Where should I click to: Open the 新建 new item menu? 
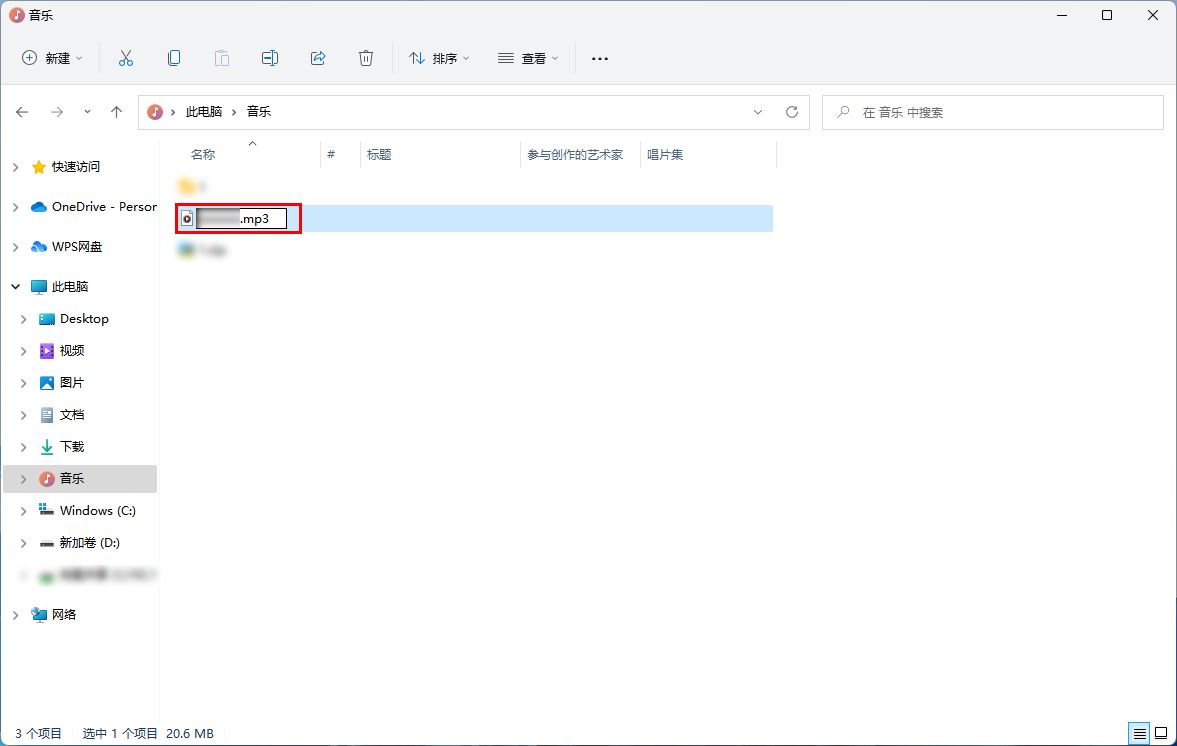52,58
